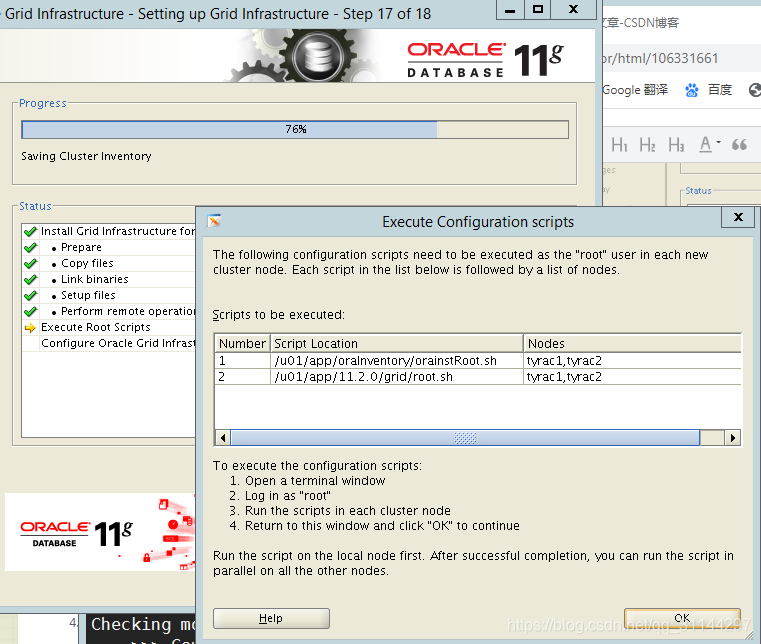Select the orainstRoot.sh script row

coord(478,361)
